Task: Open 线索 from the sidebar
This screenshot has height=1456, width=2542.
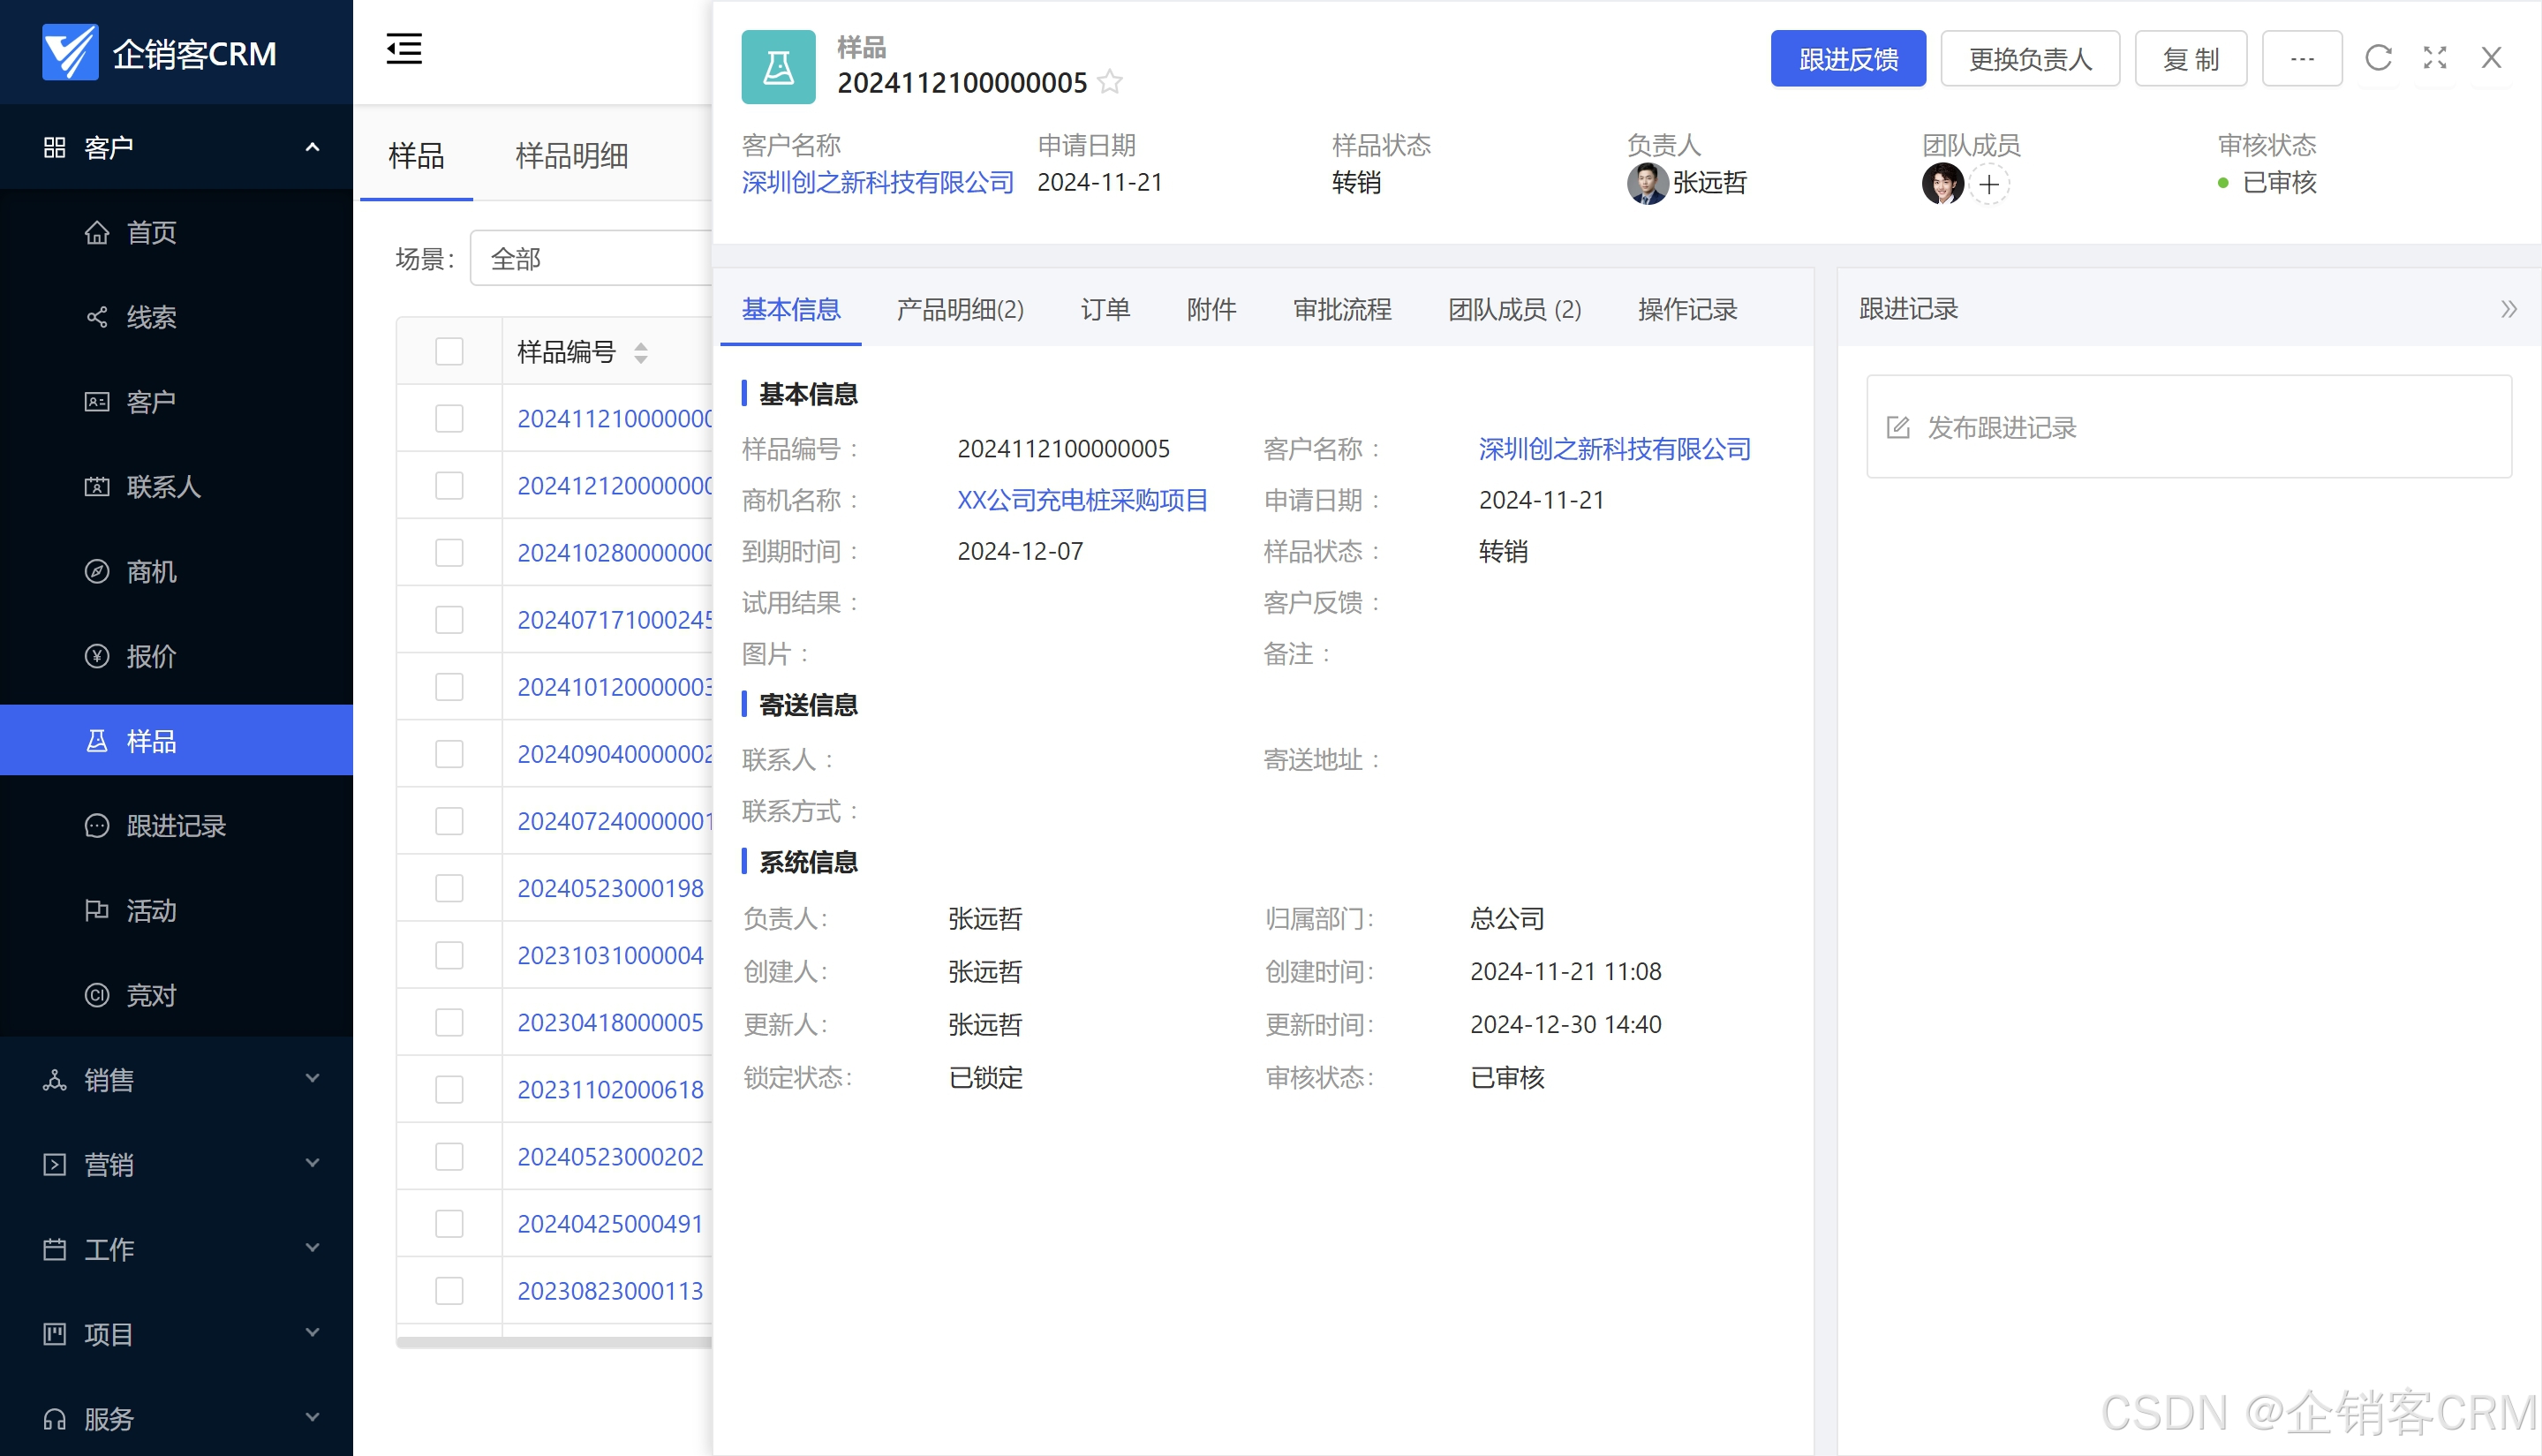Action: coord(151,317)
